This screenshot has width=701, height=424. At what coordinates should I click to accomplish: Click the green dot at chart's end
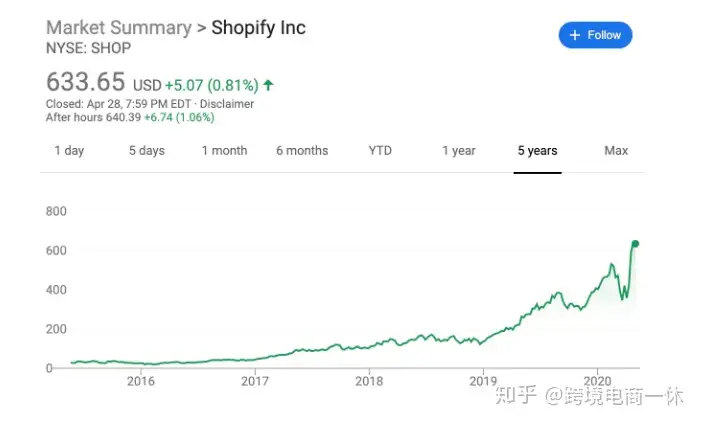pyautogui.click(x=635, y=244)
